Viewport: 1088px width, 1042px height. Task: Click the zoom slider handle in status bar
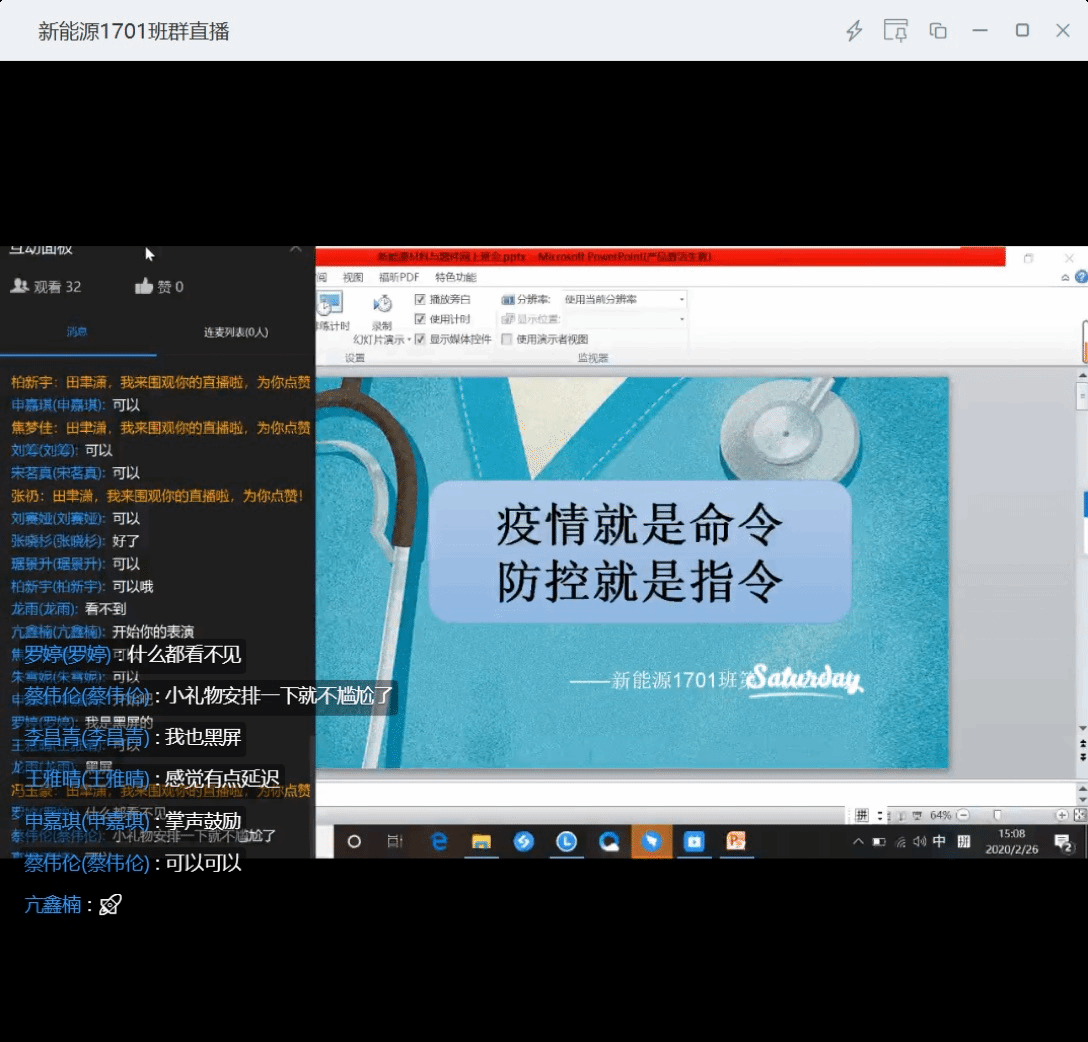click(997, 815)
